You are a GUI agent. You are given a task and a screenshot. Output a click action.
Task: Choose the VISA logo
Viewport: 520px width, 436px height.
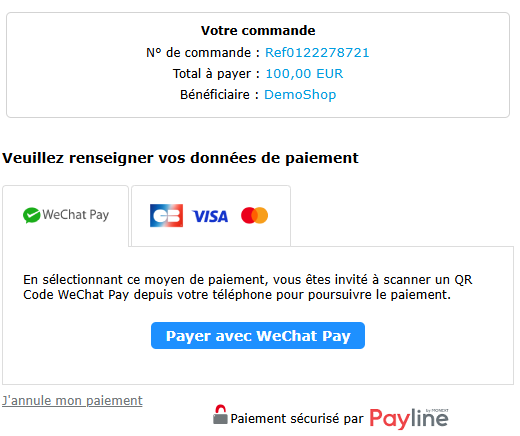(210, 216)
